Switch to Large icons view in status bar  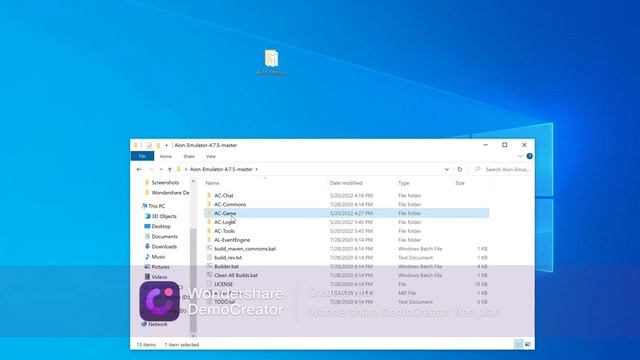(528, 344)
